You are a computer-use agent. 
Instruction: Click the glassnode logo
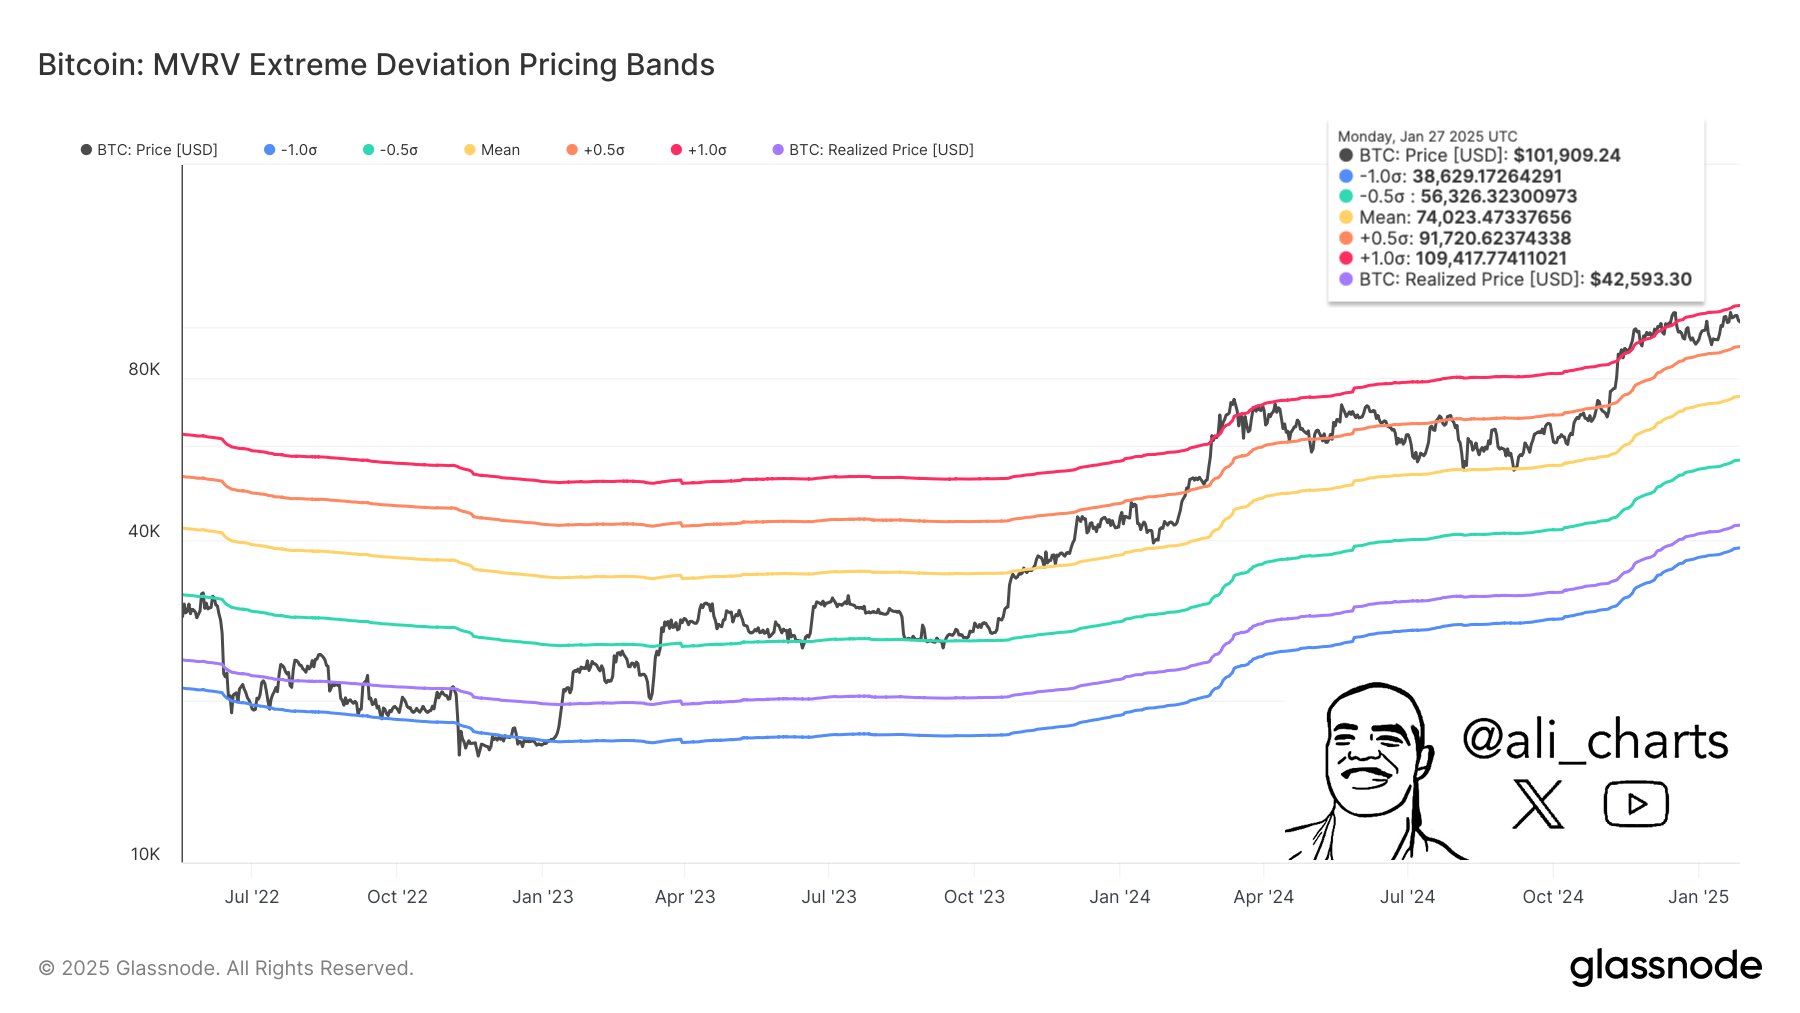pyautogui.click(x=1665, y=967)
